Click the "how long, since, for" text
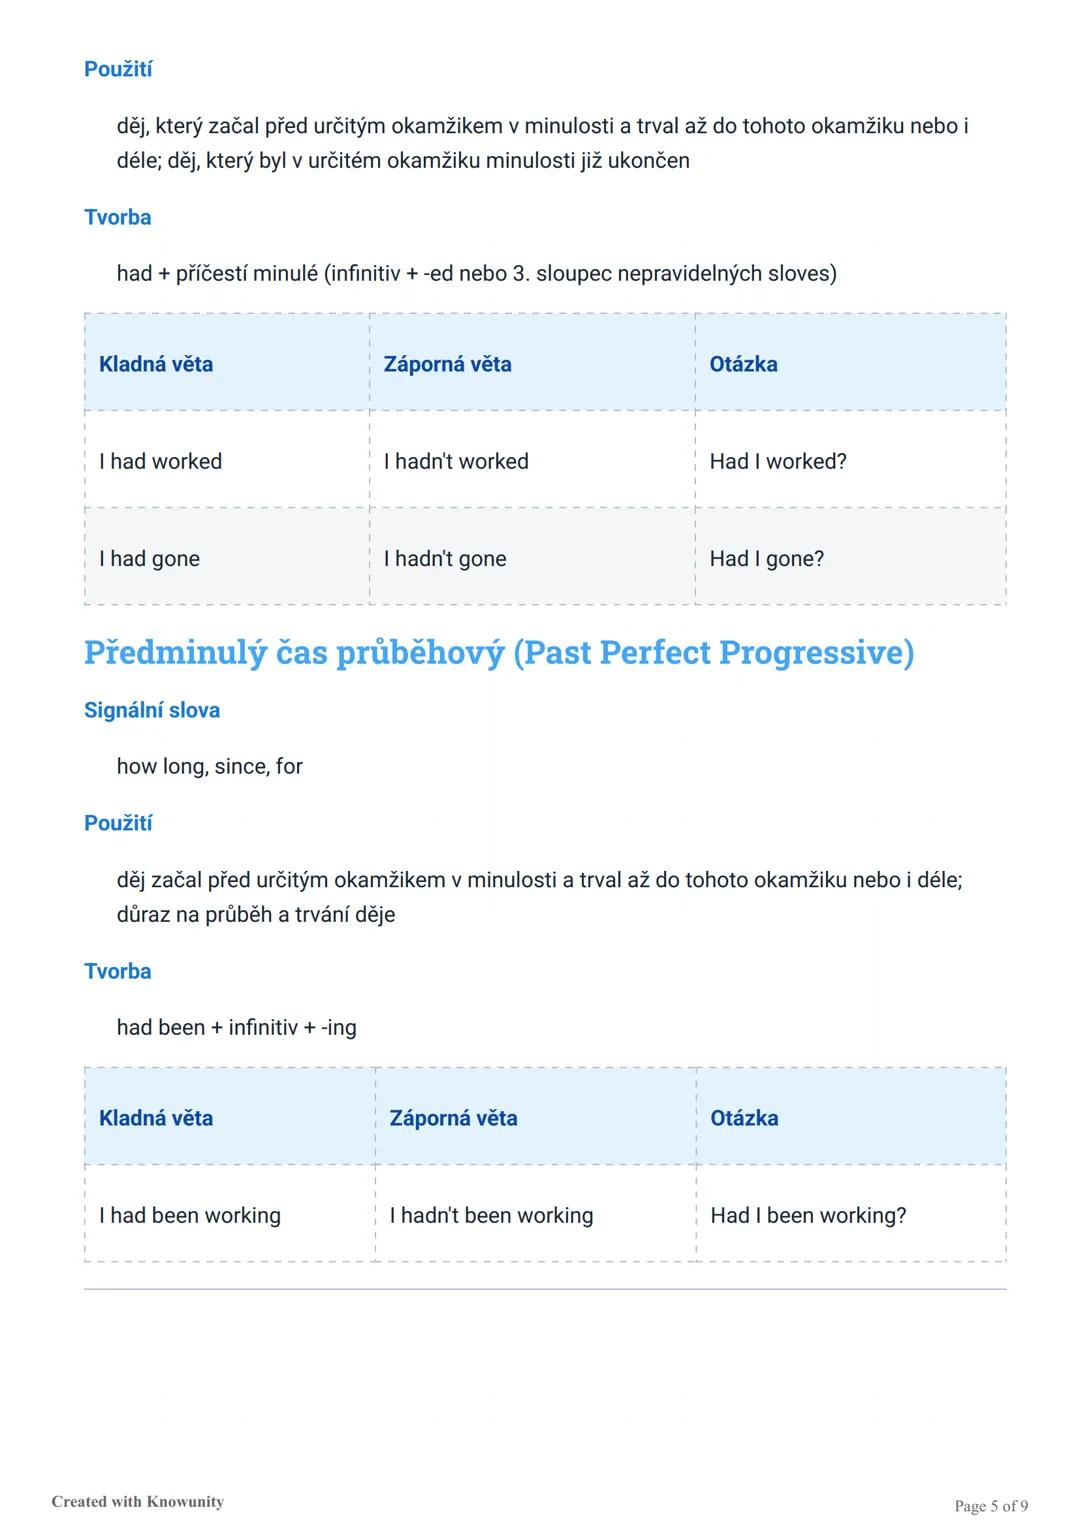 [209, 766]
